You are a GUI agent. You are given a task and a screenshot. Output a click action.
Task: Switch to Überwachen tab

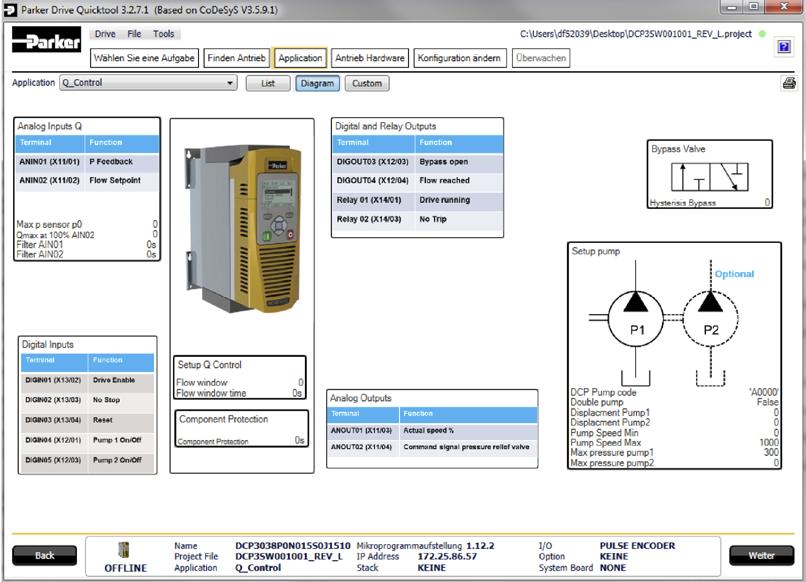point(541,58)
